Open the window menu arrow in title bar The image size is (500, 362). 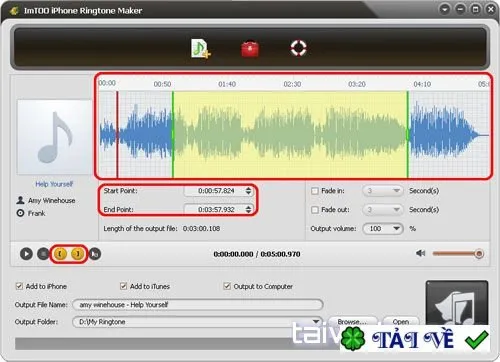pyautogui.click(x=445, y=9)
